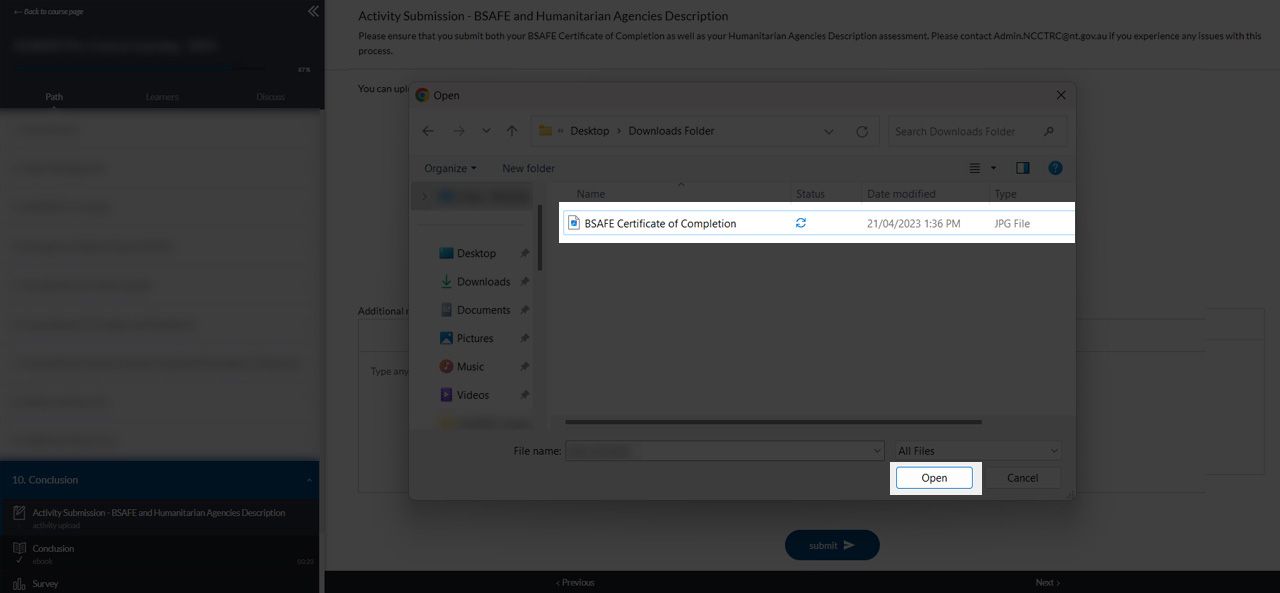Click the Search Downloads Folder field
Viewport: 1280px width, 593px height.
pyautogui.click(x=966, y=131)
